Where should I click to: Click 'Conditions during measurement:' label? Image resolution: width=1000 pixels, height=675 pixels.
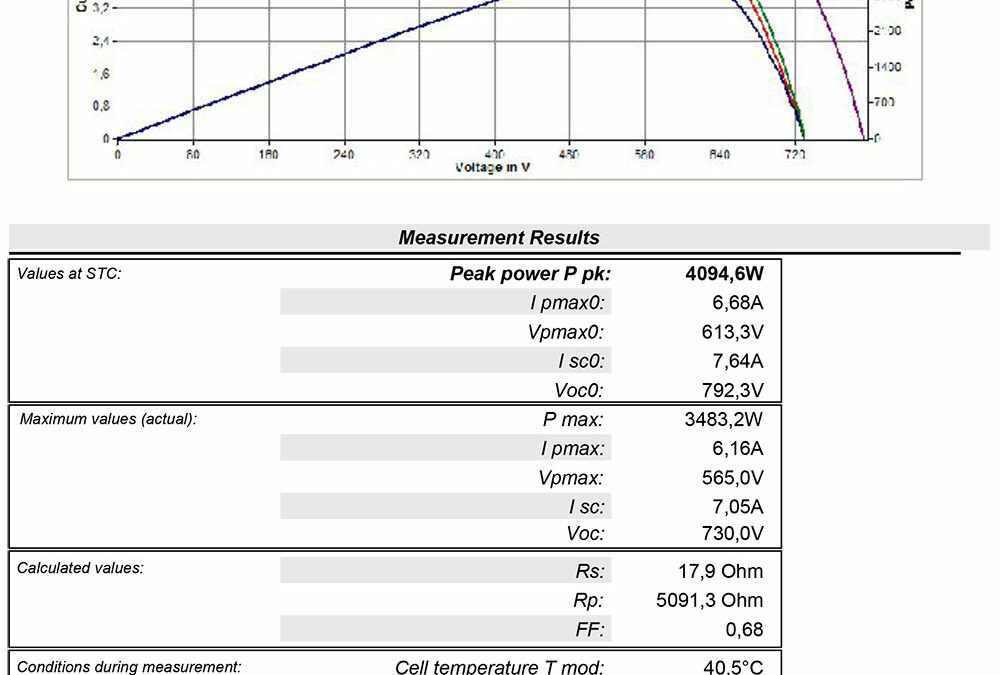coord(129,667)
